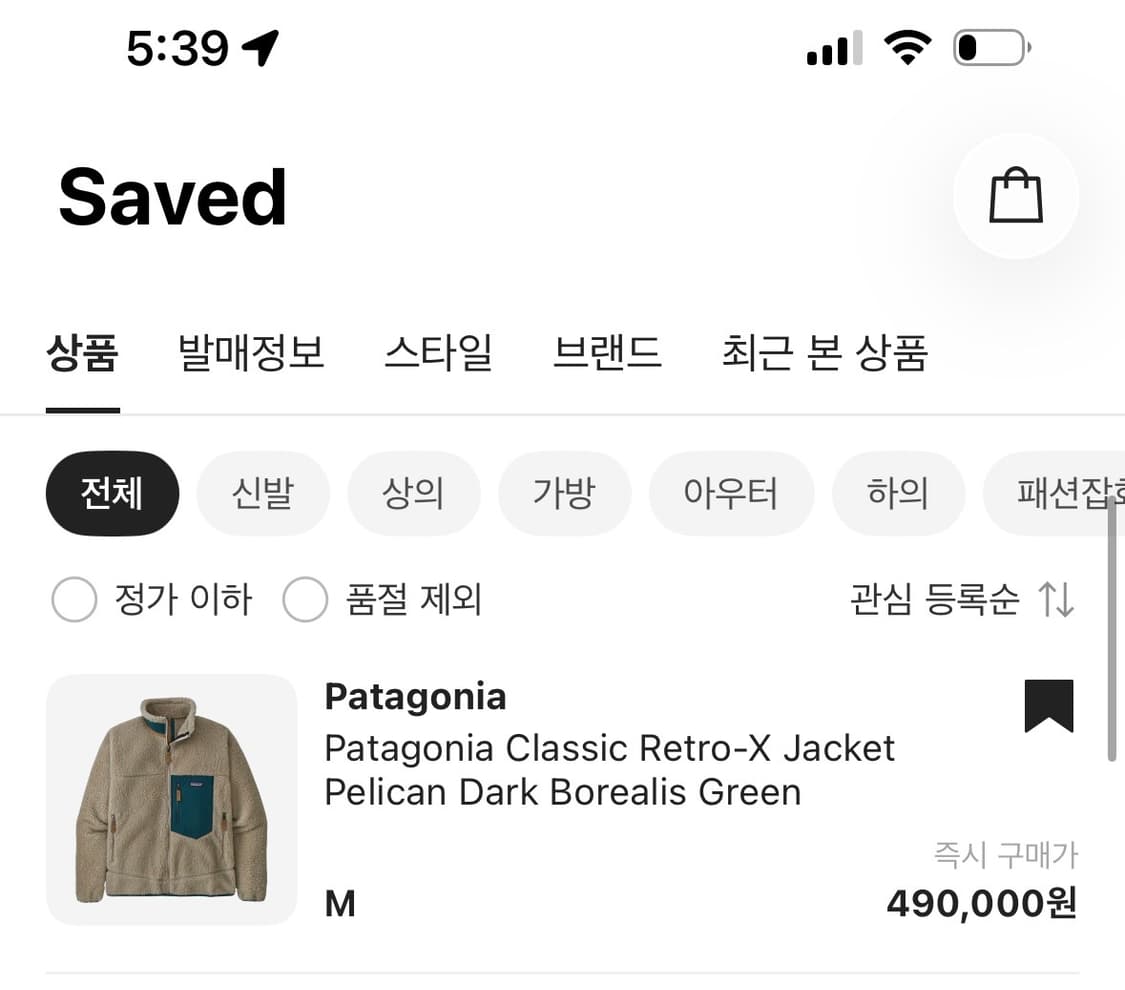The image size is (1125, 990).
Task: Select the 아우터 filter chip
Action: pyautogui.click(x=731, y=493)
